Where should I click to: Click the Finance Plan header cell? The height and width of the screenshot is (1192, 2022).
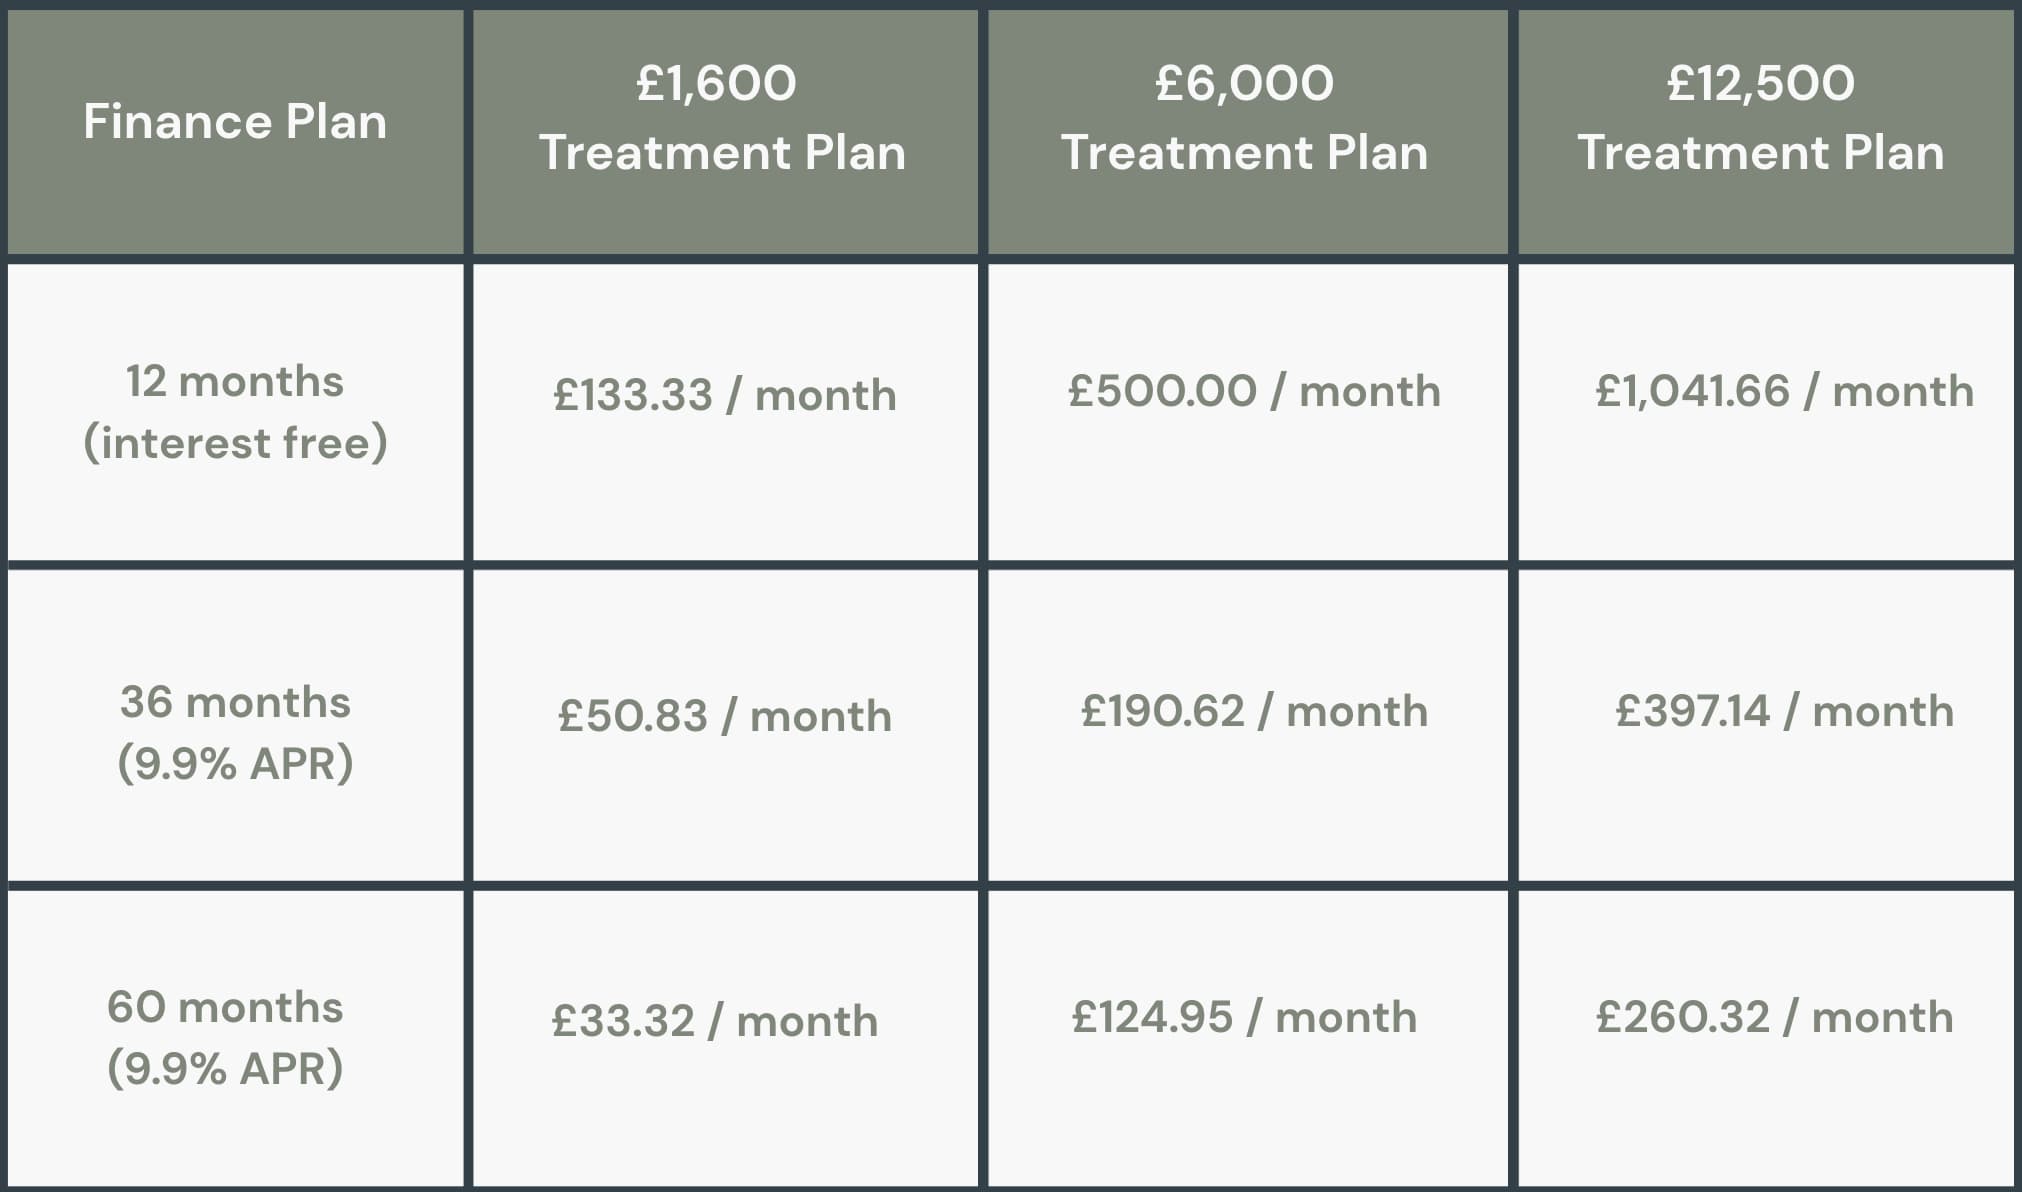tap(235, 122)
